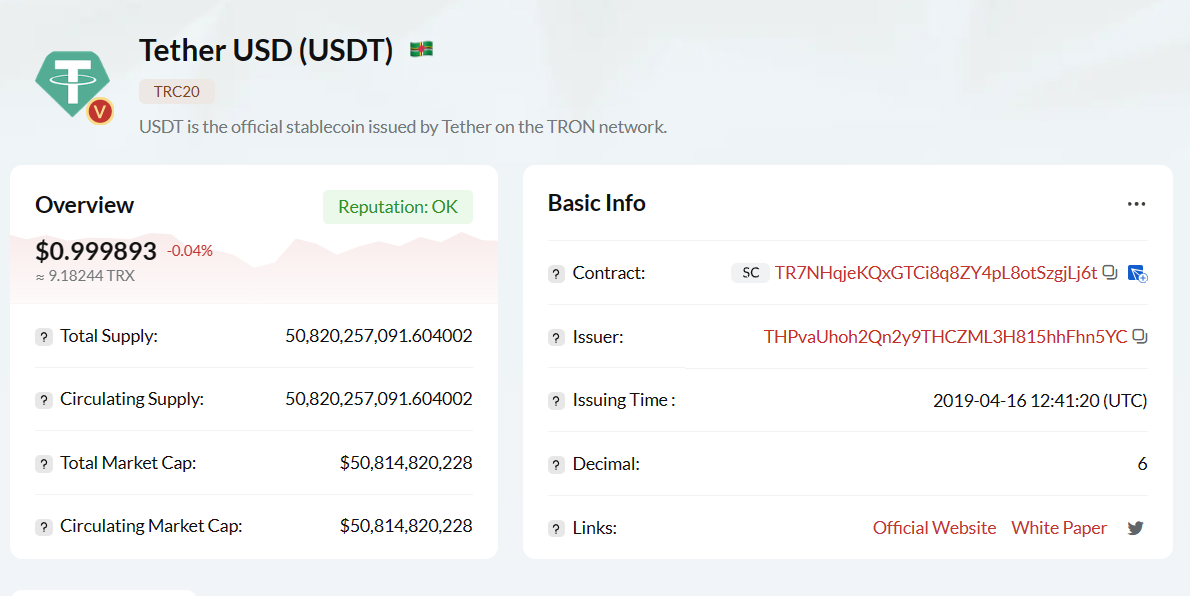The image size is (1190, 596).
Task: Open issuer address THPvaUhoh2Qn2y9THCZML3H815hhFhn5YC
Action: pyautogui.click(x=946, y=336)
